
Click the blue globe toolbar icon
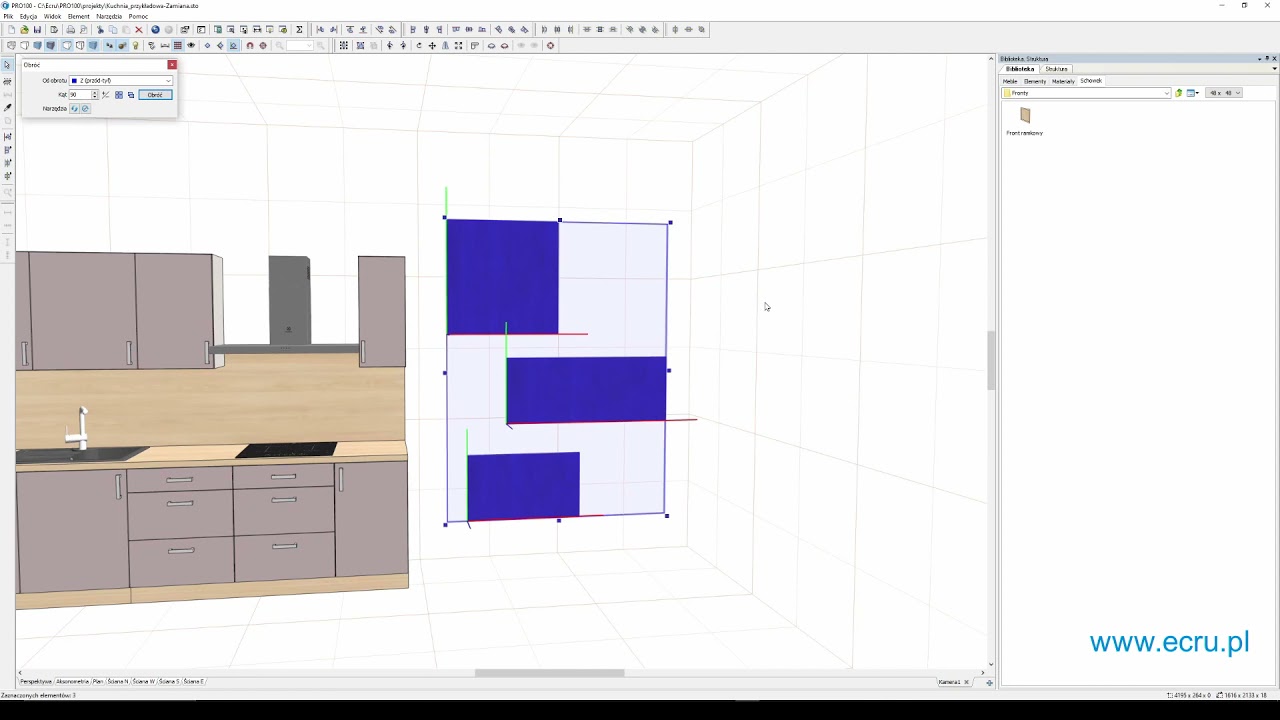point(155,30)
